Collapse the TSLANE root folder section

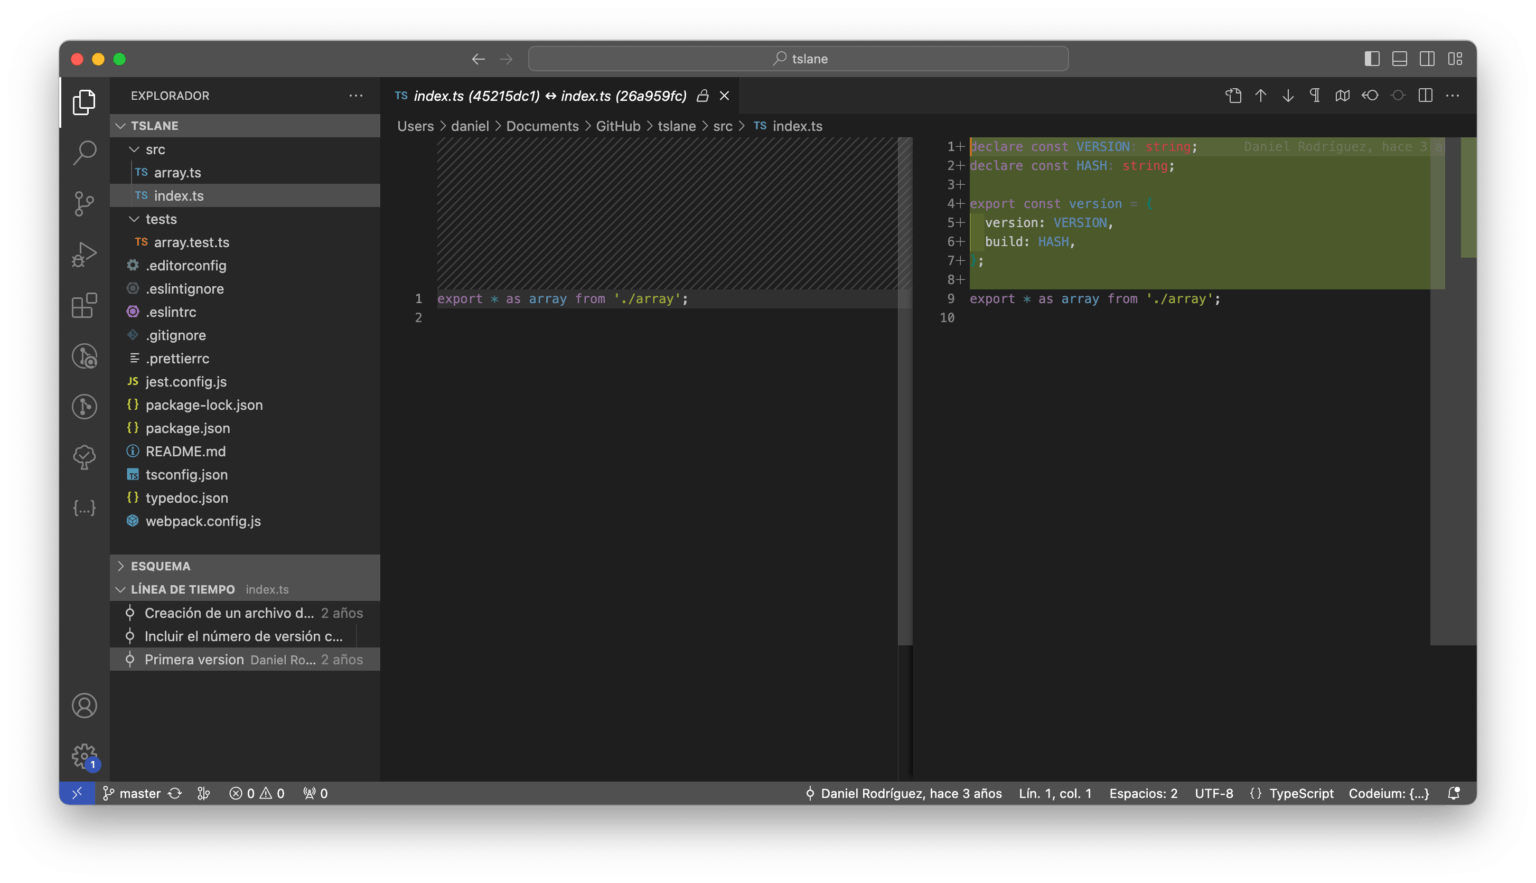coord(245,126)
